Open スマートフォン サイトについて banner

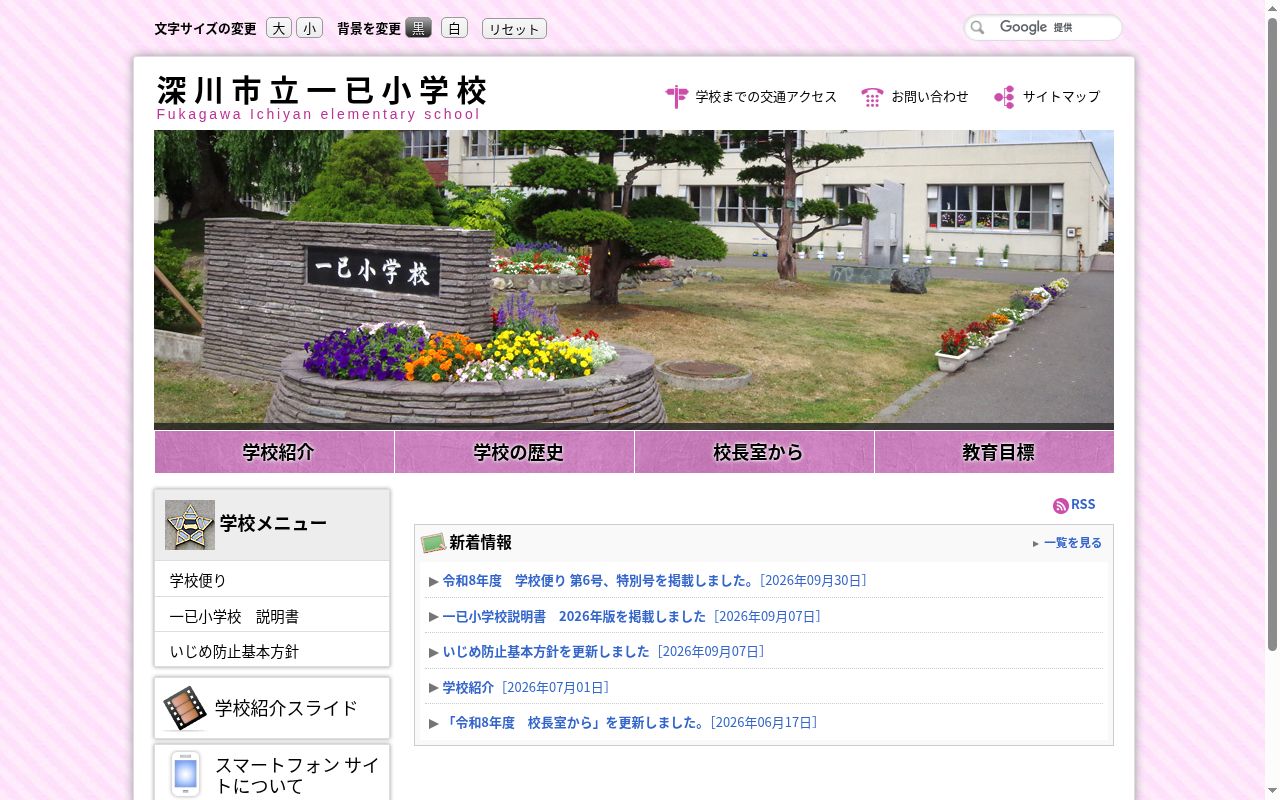point(272,774)
